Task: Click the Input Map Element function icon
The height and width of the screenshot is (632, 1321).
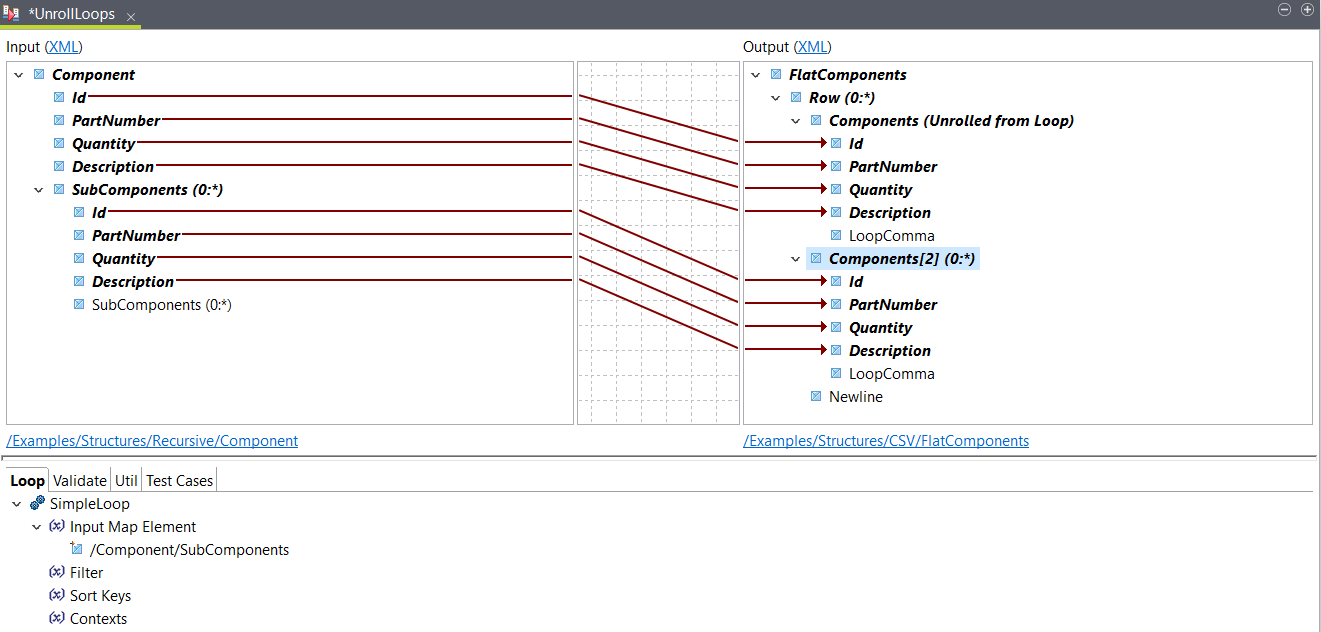Action: click(x=57, y=526)
